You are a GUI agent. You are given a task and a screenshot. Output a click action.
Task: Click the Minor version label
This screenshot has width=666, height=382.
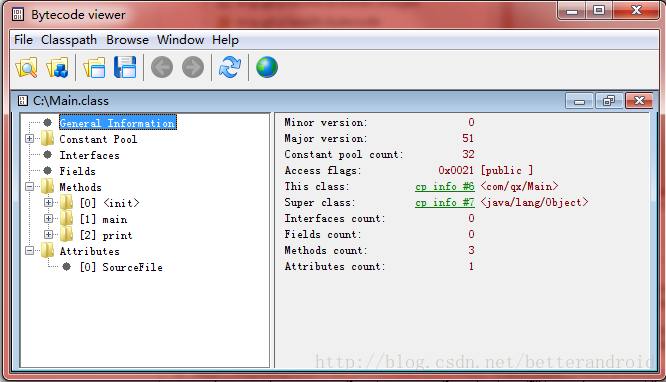(326, 122)
